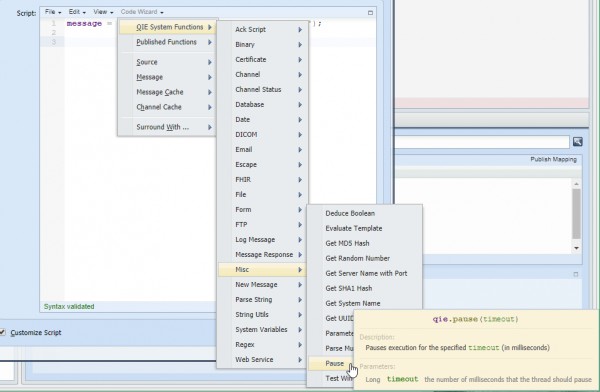Maximize the lower right panel icon
The width and height of the screenshot is (600, 392).
576,274
